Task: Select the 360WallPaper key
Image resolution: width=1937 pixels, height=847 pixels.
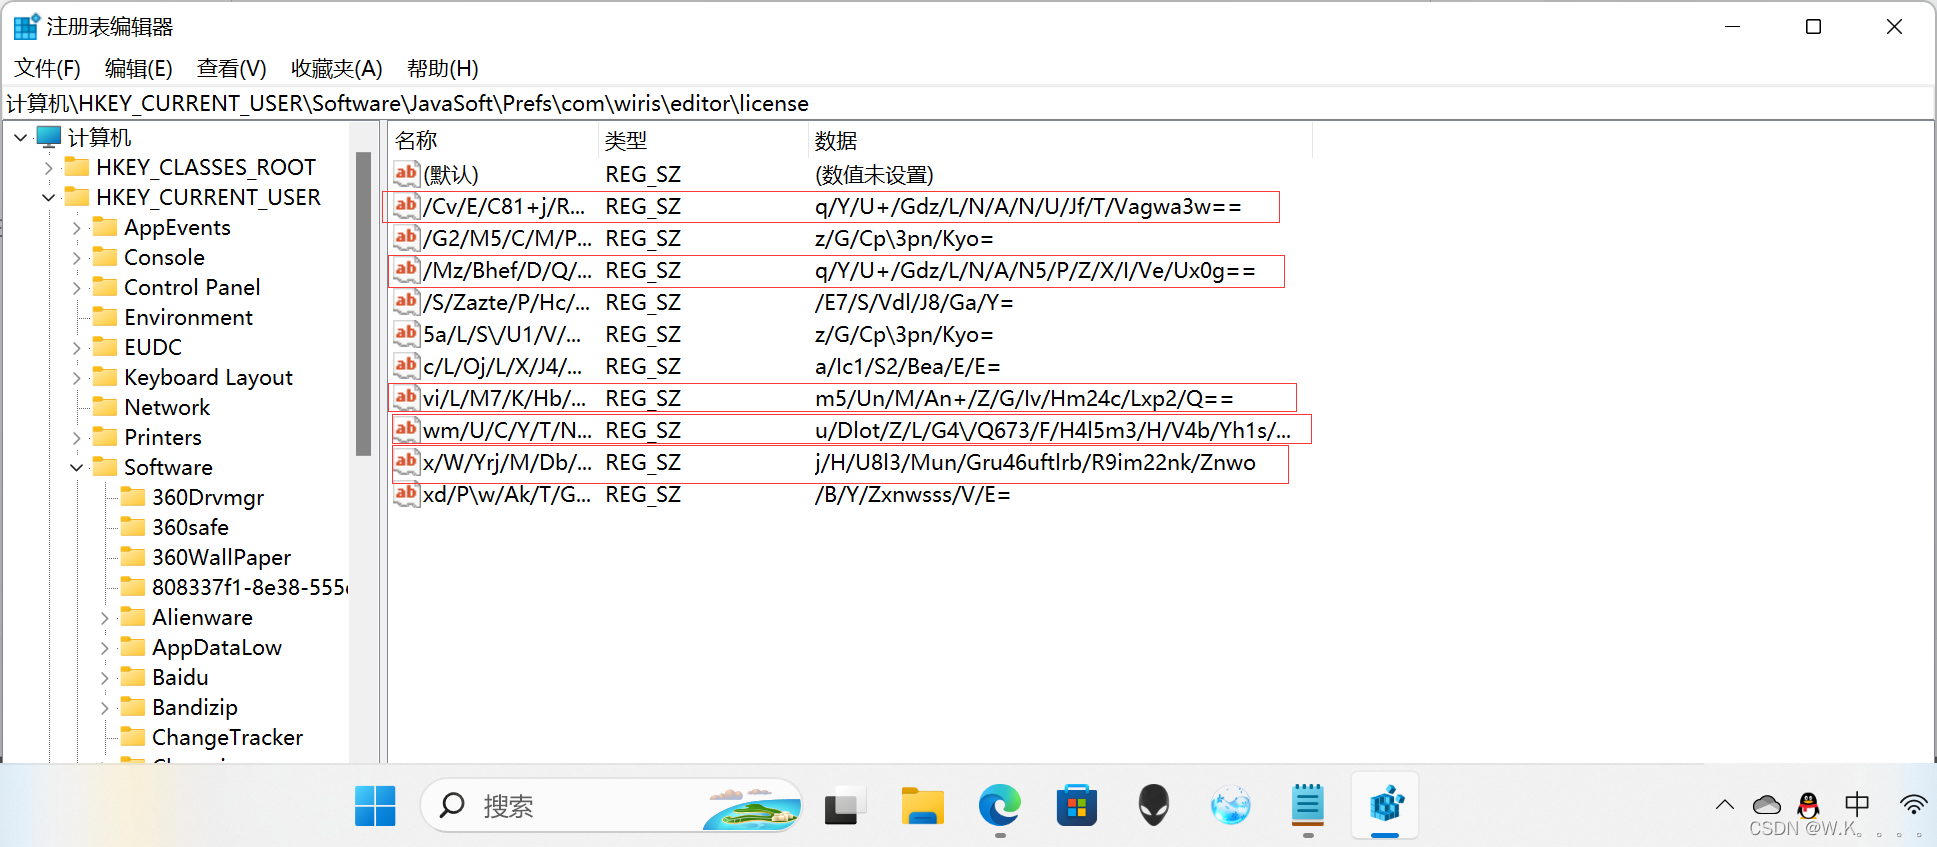Action: [x=221, y=557]
